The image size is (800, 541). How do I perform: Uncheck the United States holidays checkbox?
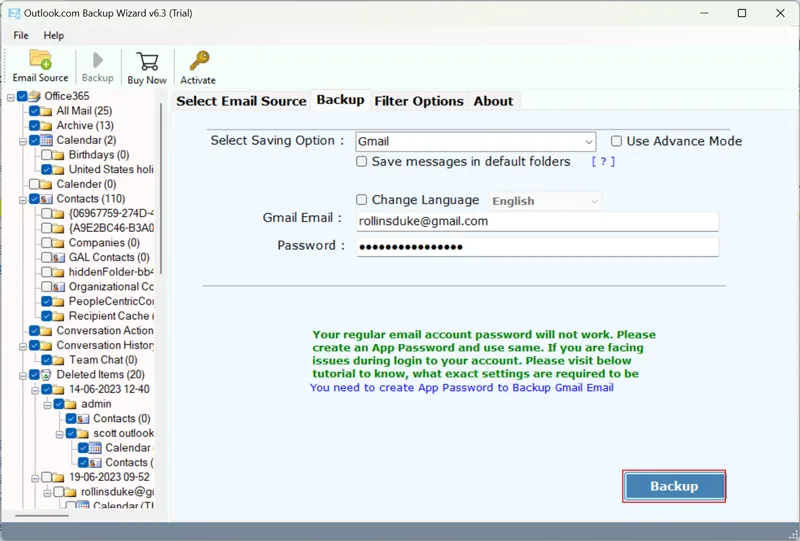(46, 169)
